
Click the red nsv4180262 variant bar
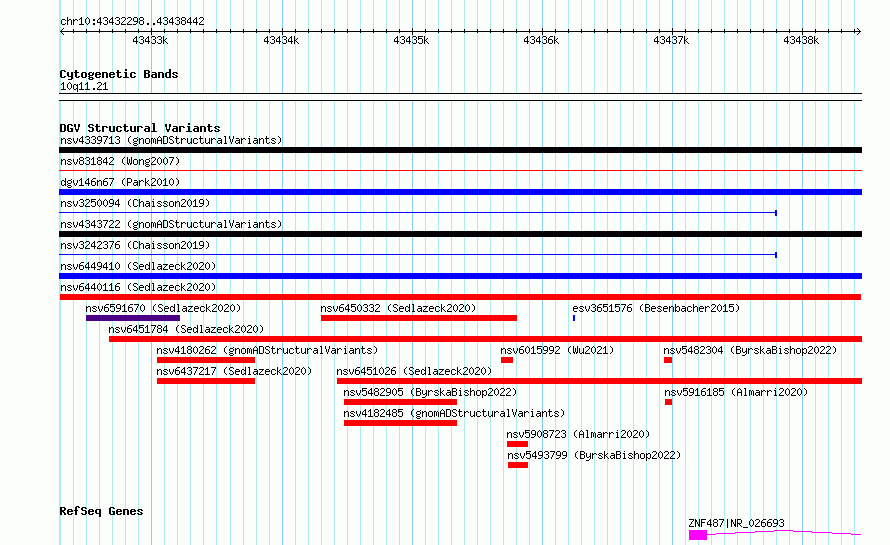point(206,360)
